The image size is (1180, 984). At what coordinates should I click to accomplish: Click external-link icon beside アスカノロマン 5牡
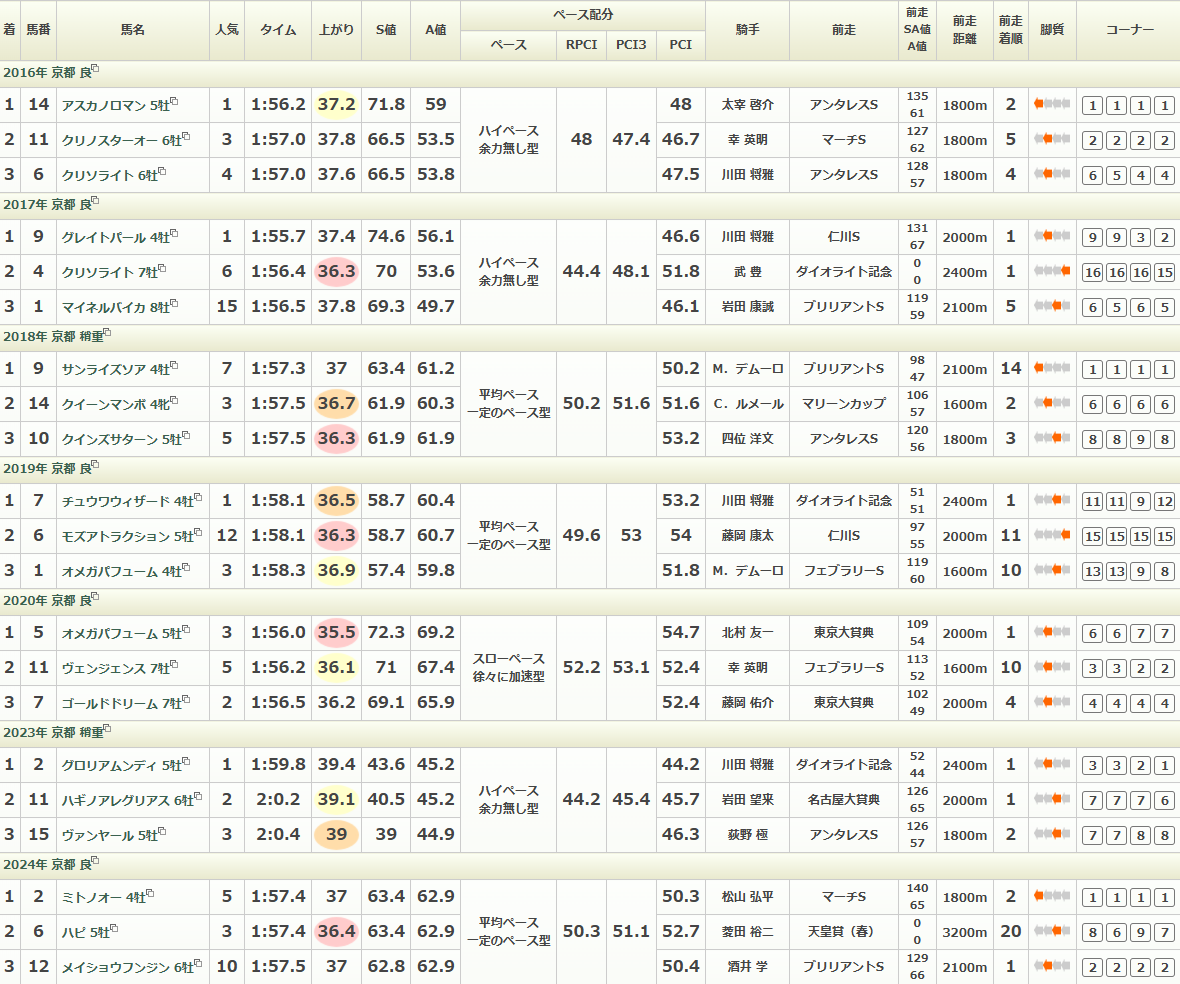[x=174, y=101]
